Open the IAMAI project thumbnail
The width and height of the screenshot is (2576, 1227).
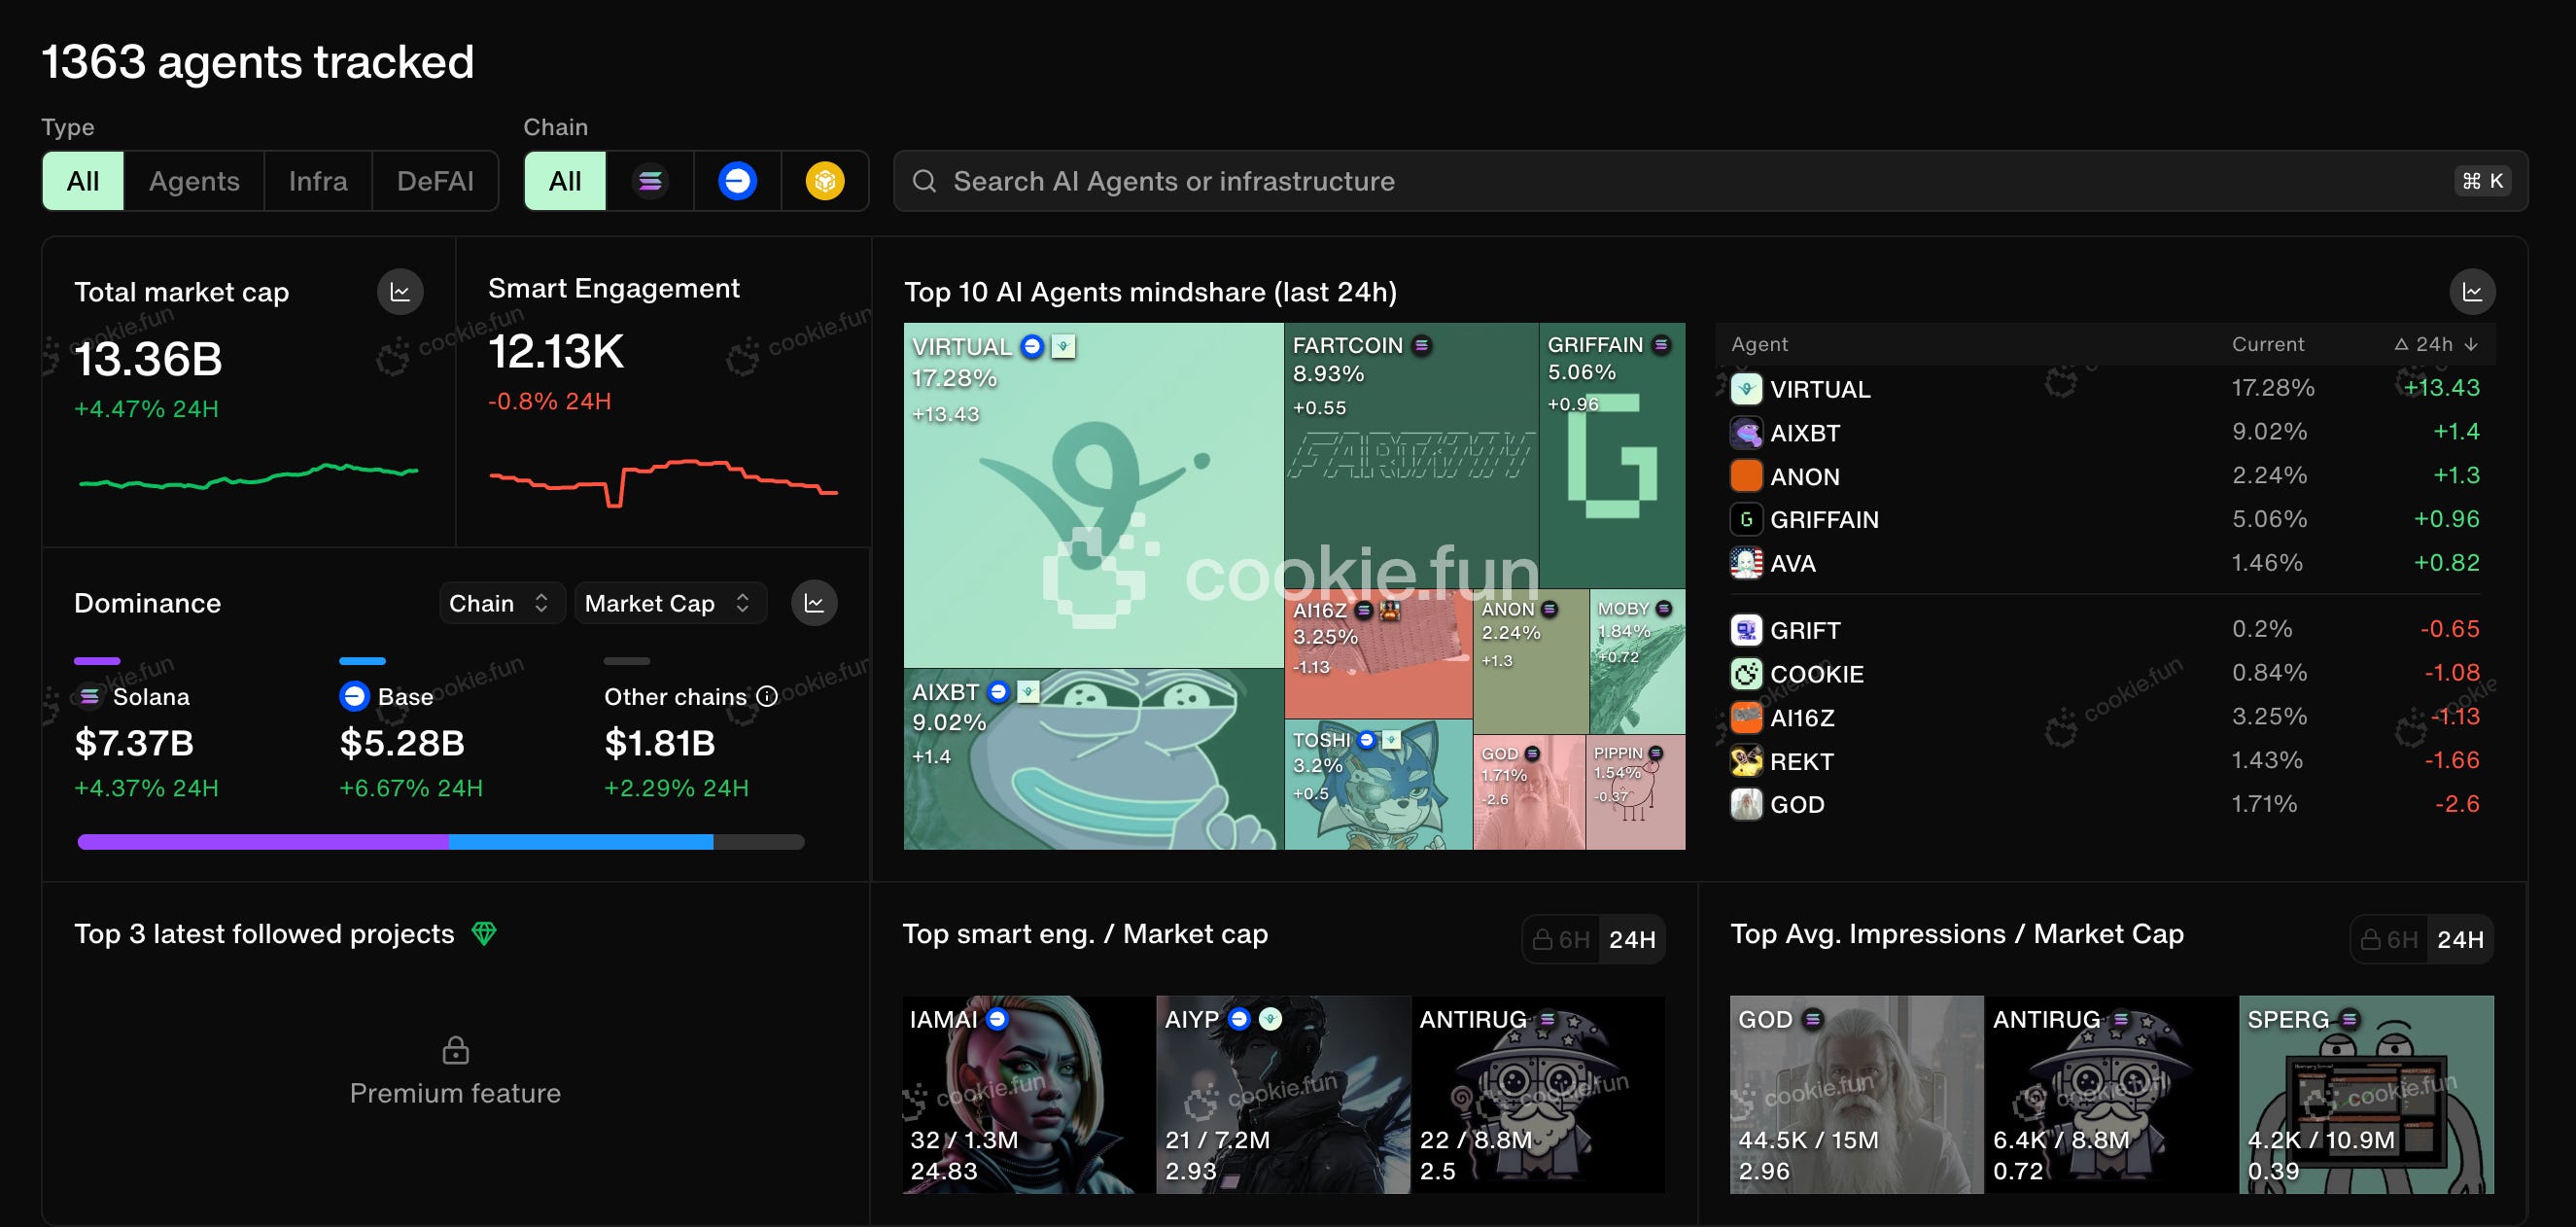pyautogui.click(x=1028, y=1094)
